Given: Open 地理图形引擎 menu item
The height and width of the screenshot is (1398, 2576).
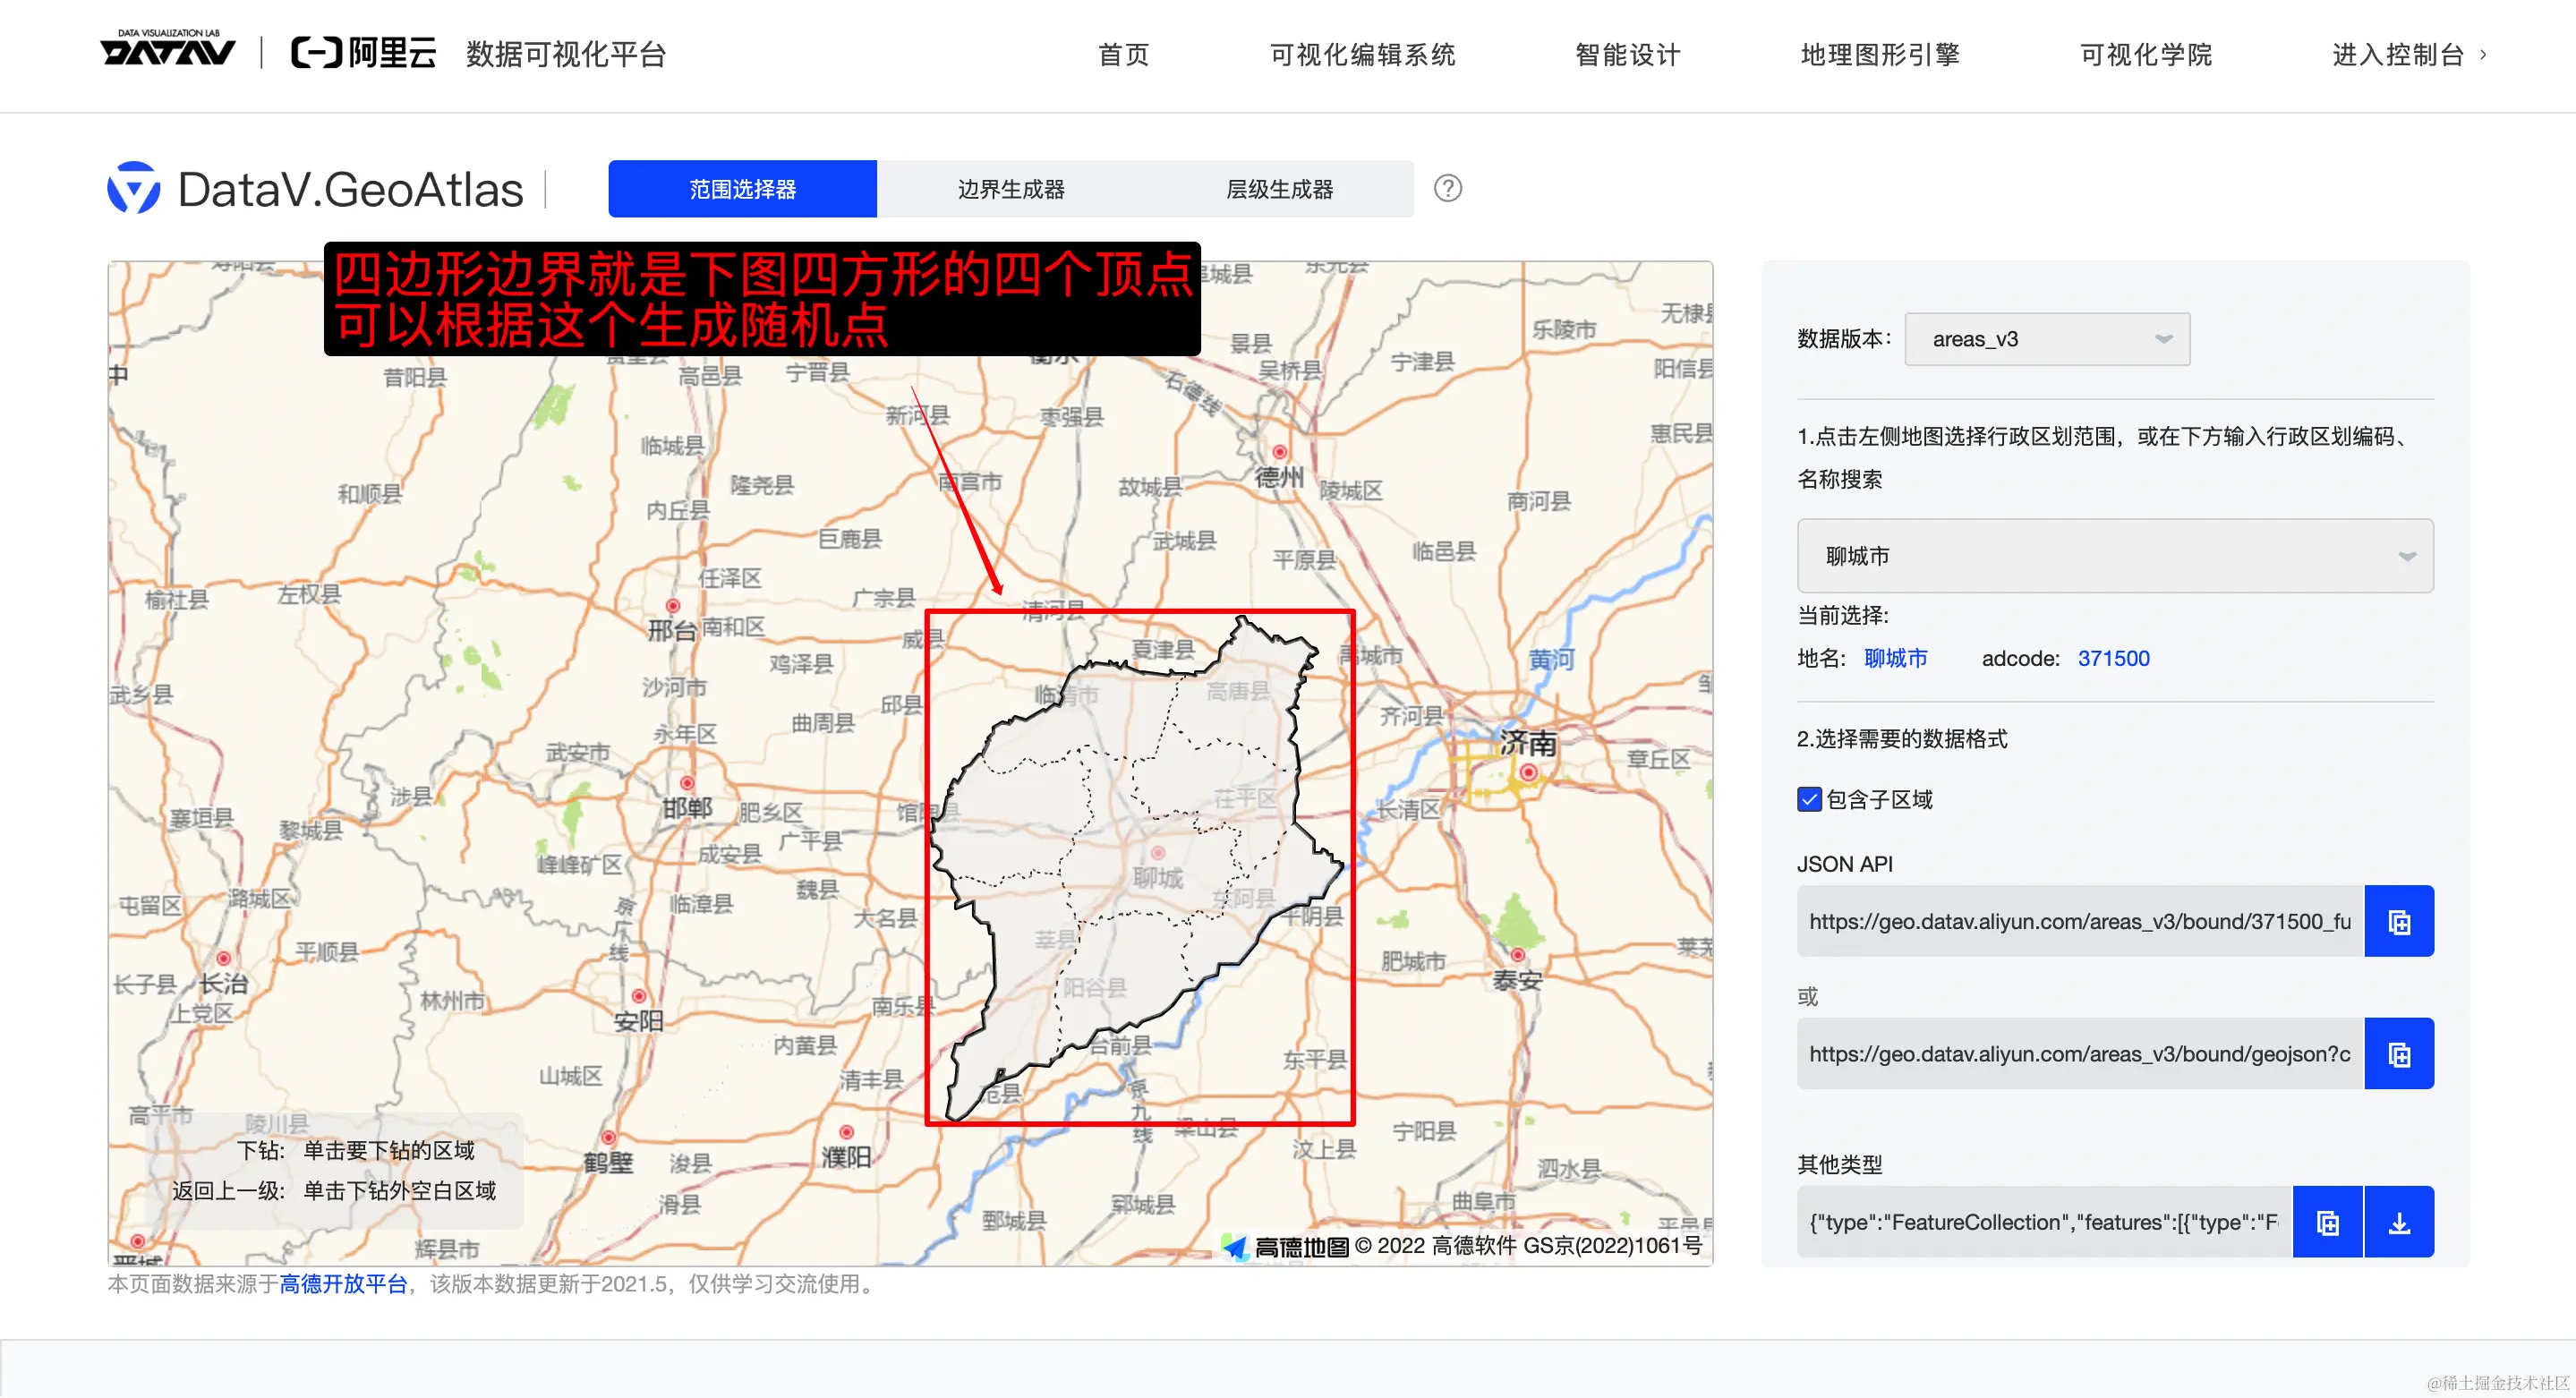Looking at the screenshot, I should click(x=1880, y=55).
